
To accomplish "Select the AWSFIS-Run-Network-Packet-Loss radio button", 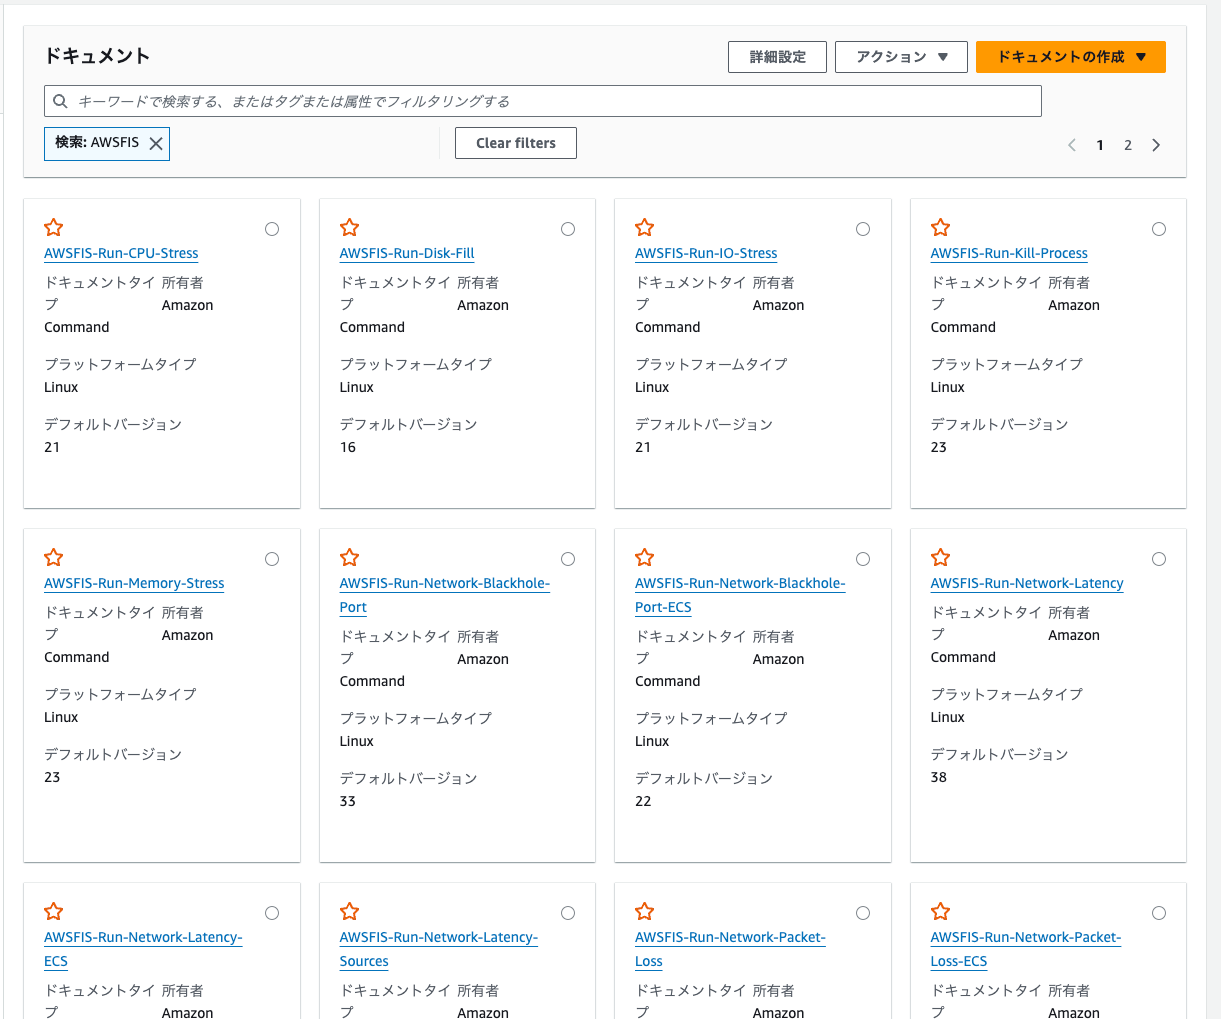I will click(x=863, y=913).
